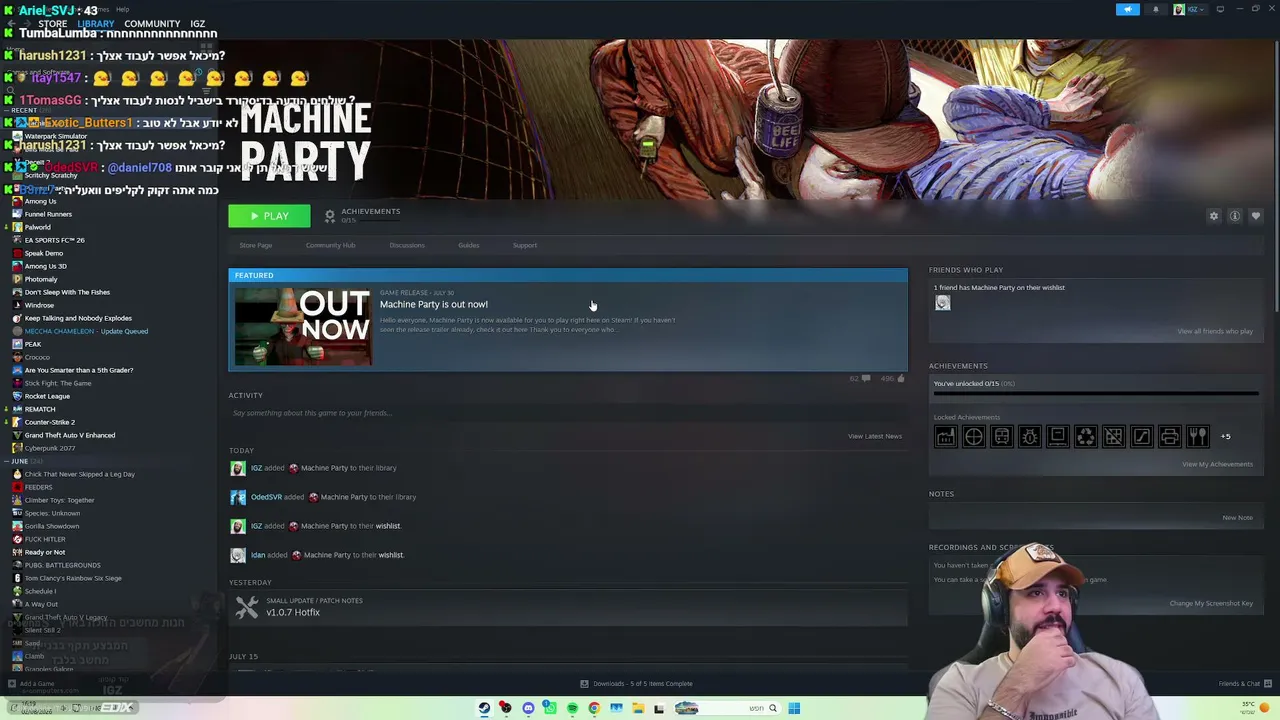Open the game info icon
The image size is (1280, 720).
(1235, 216)
